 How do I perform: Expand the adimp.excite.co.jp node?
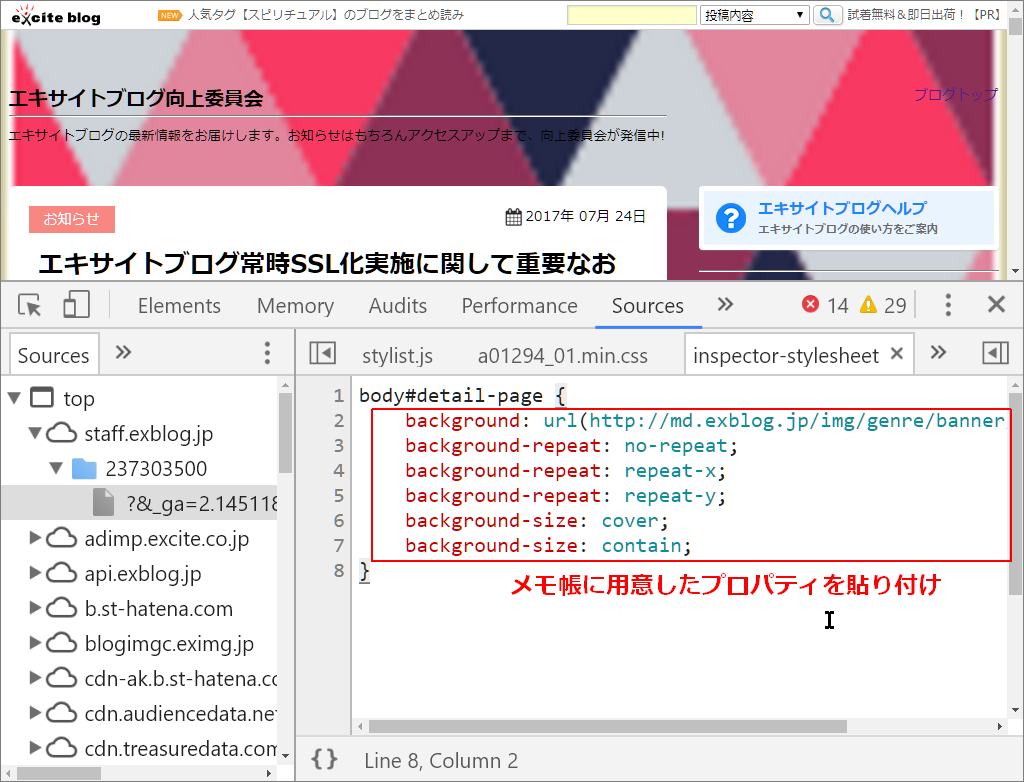pyautogui.click(x=35, y=538)
